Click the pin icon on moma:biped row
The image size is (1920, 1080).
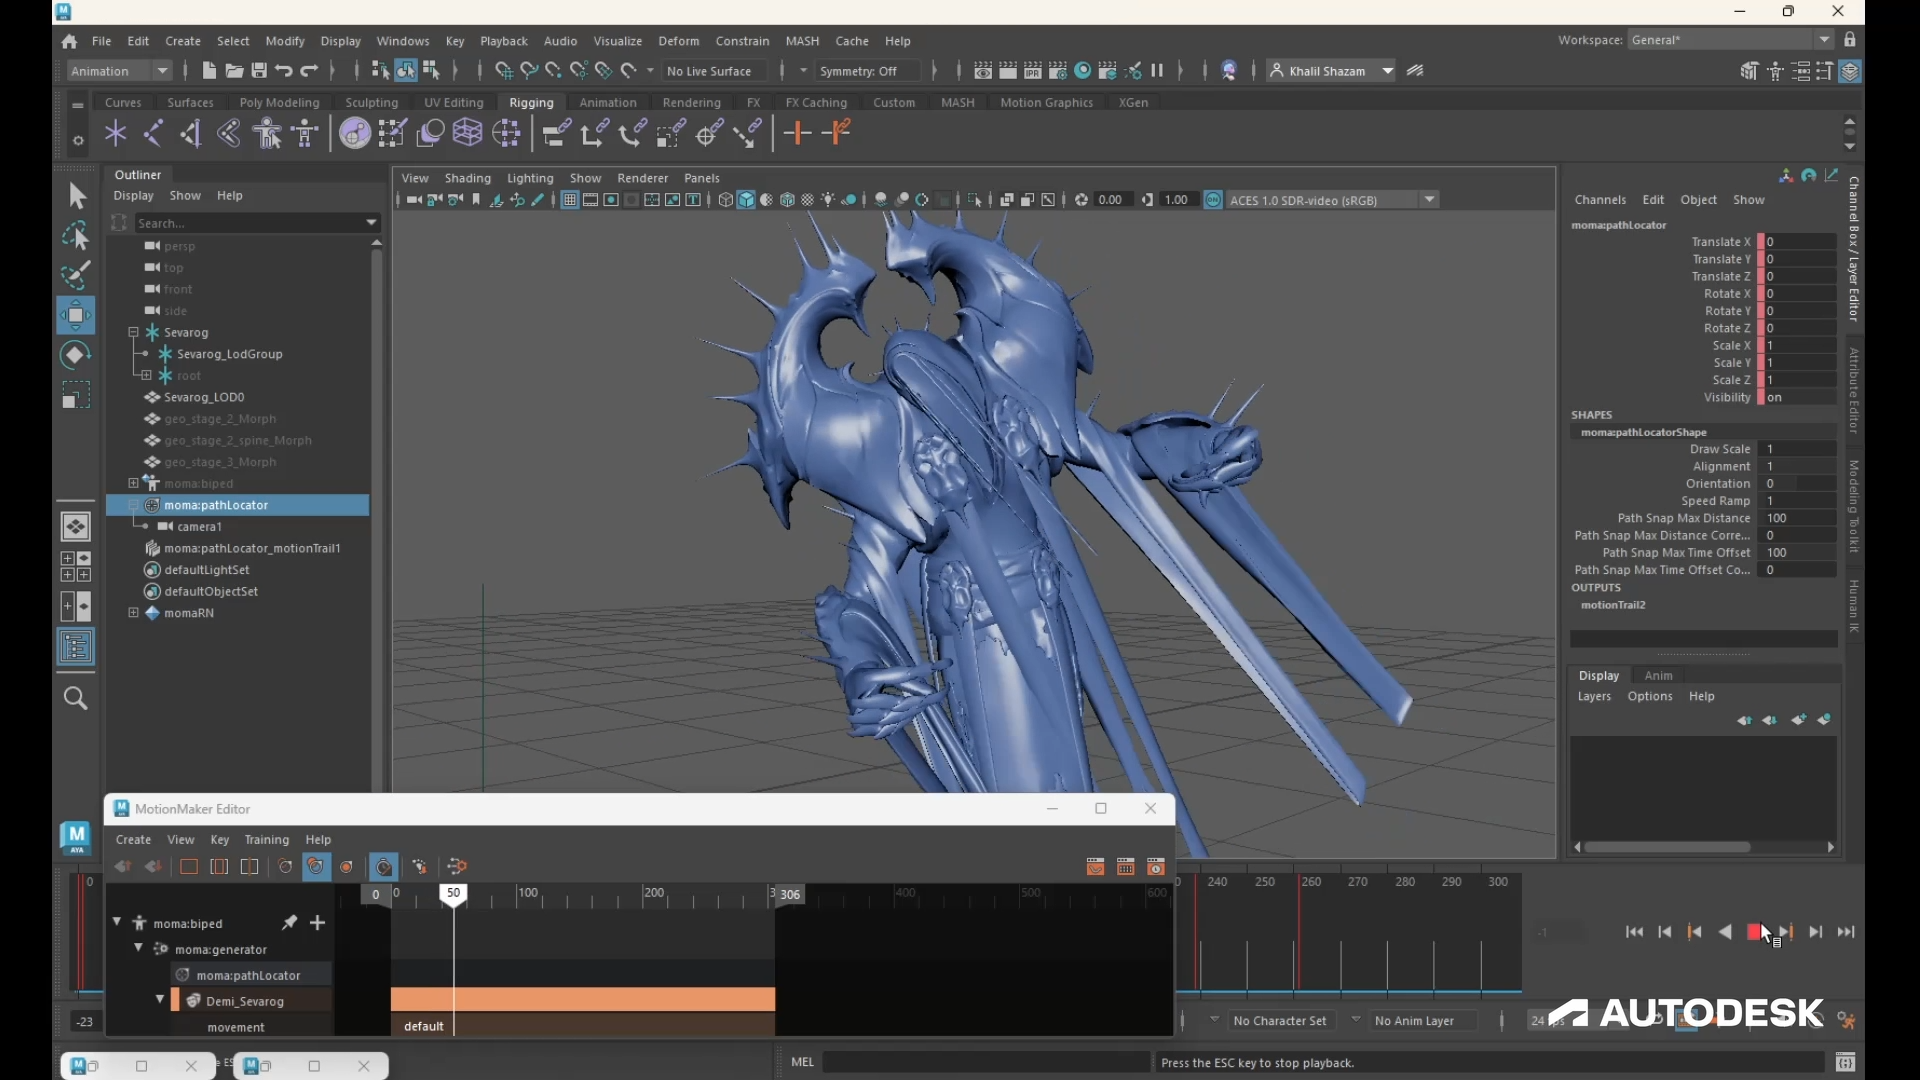[289, 923]
